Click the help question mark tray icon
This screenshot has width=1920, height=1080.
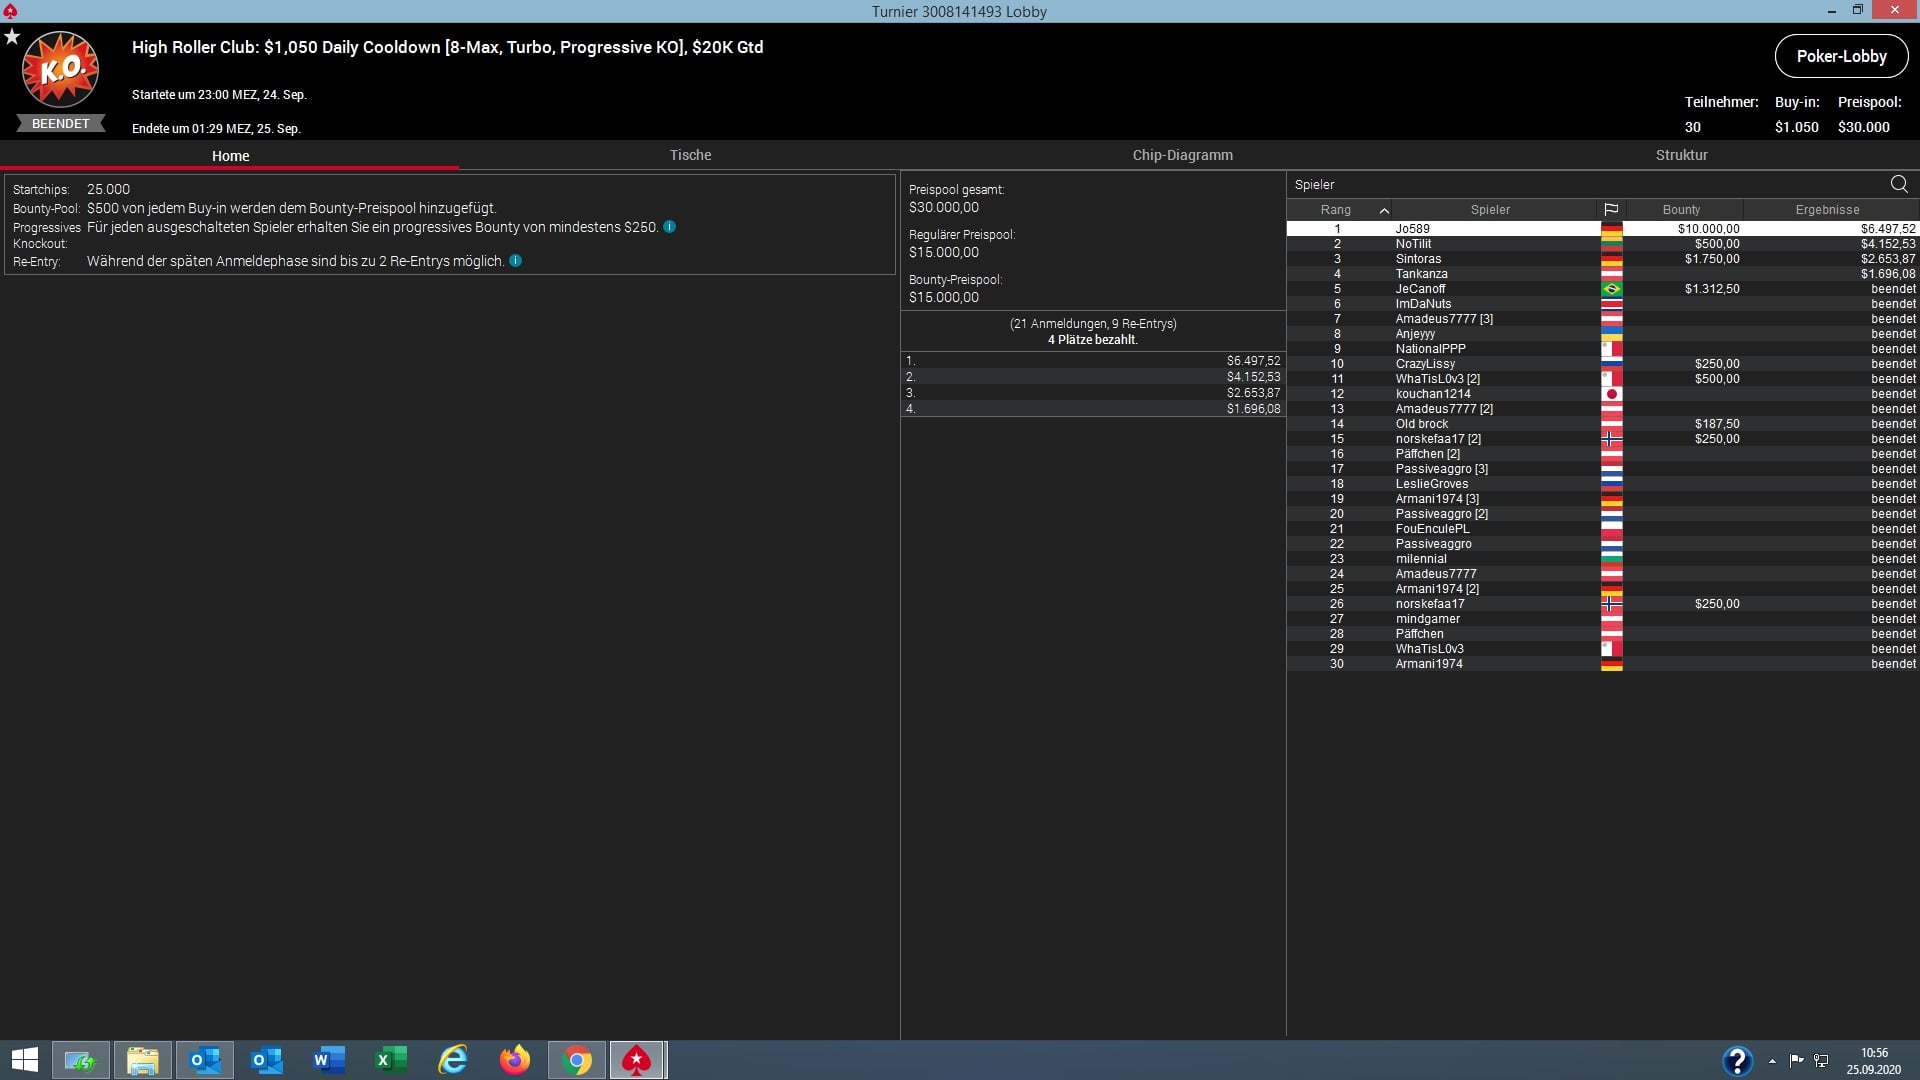(1737, 1060)
